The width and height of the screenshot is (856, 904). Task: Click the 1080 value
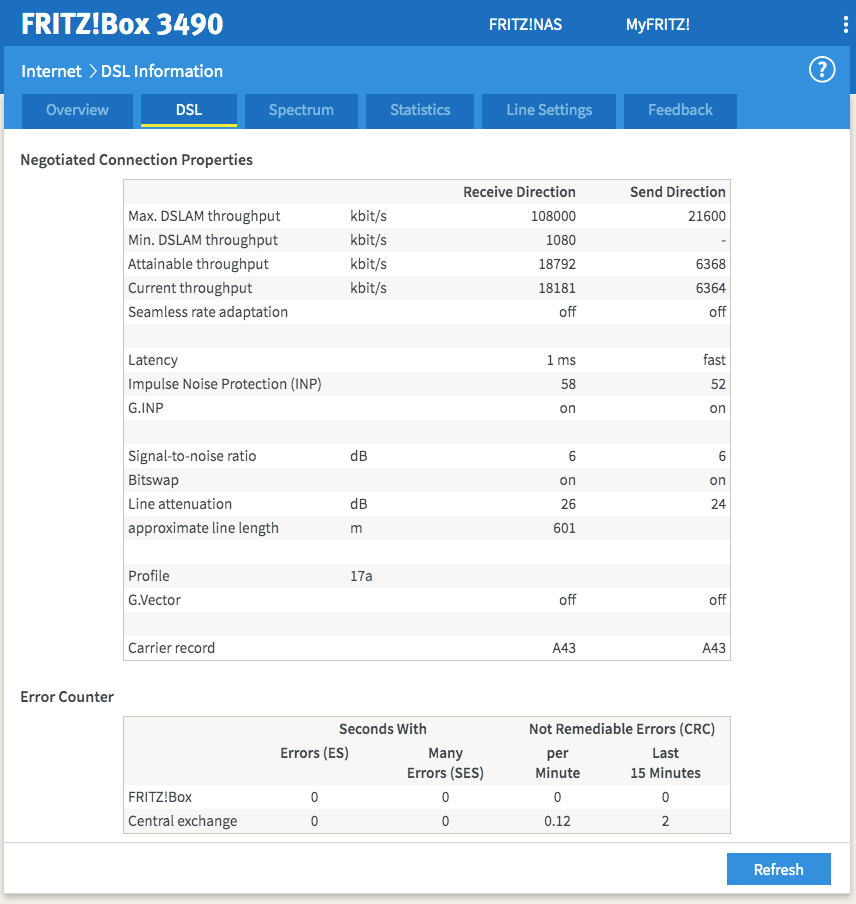[x=561, y=240]
